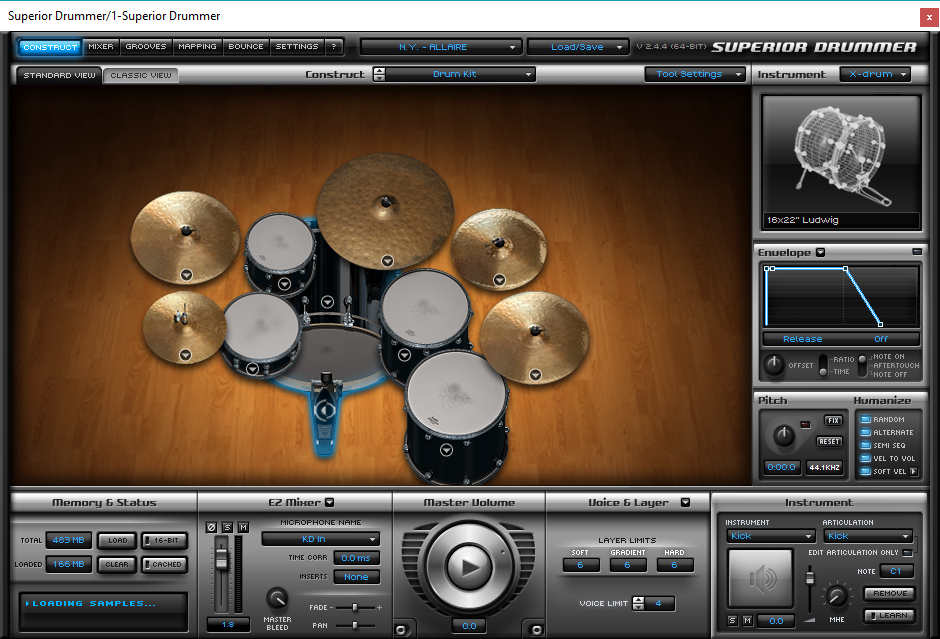This screenshot has width=940, height=639.
Task: Open the Tool Settings dropdown
Action: click(x=695, y=74)
